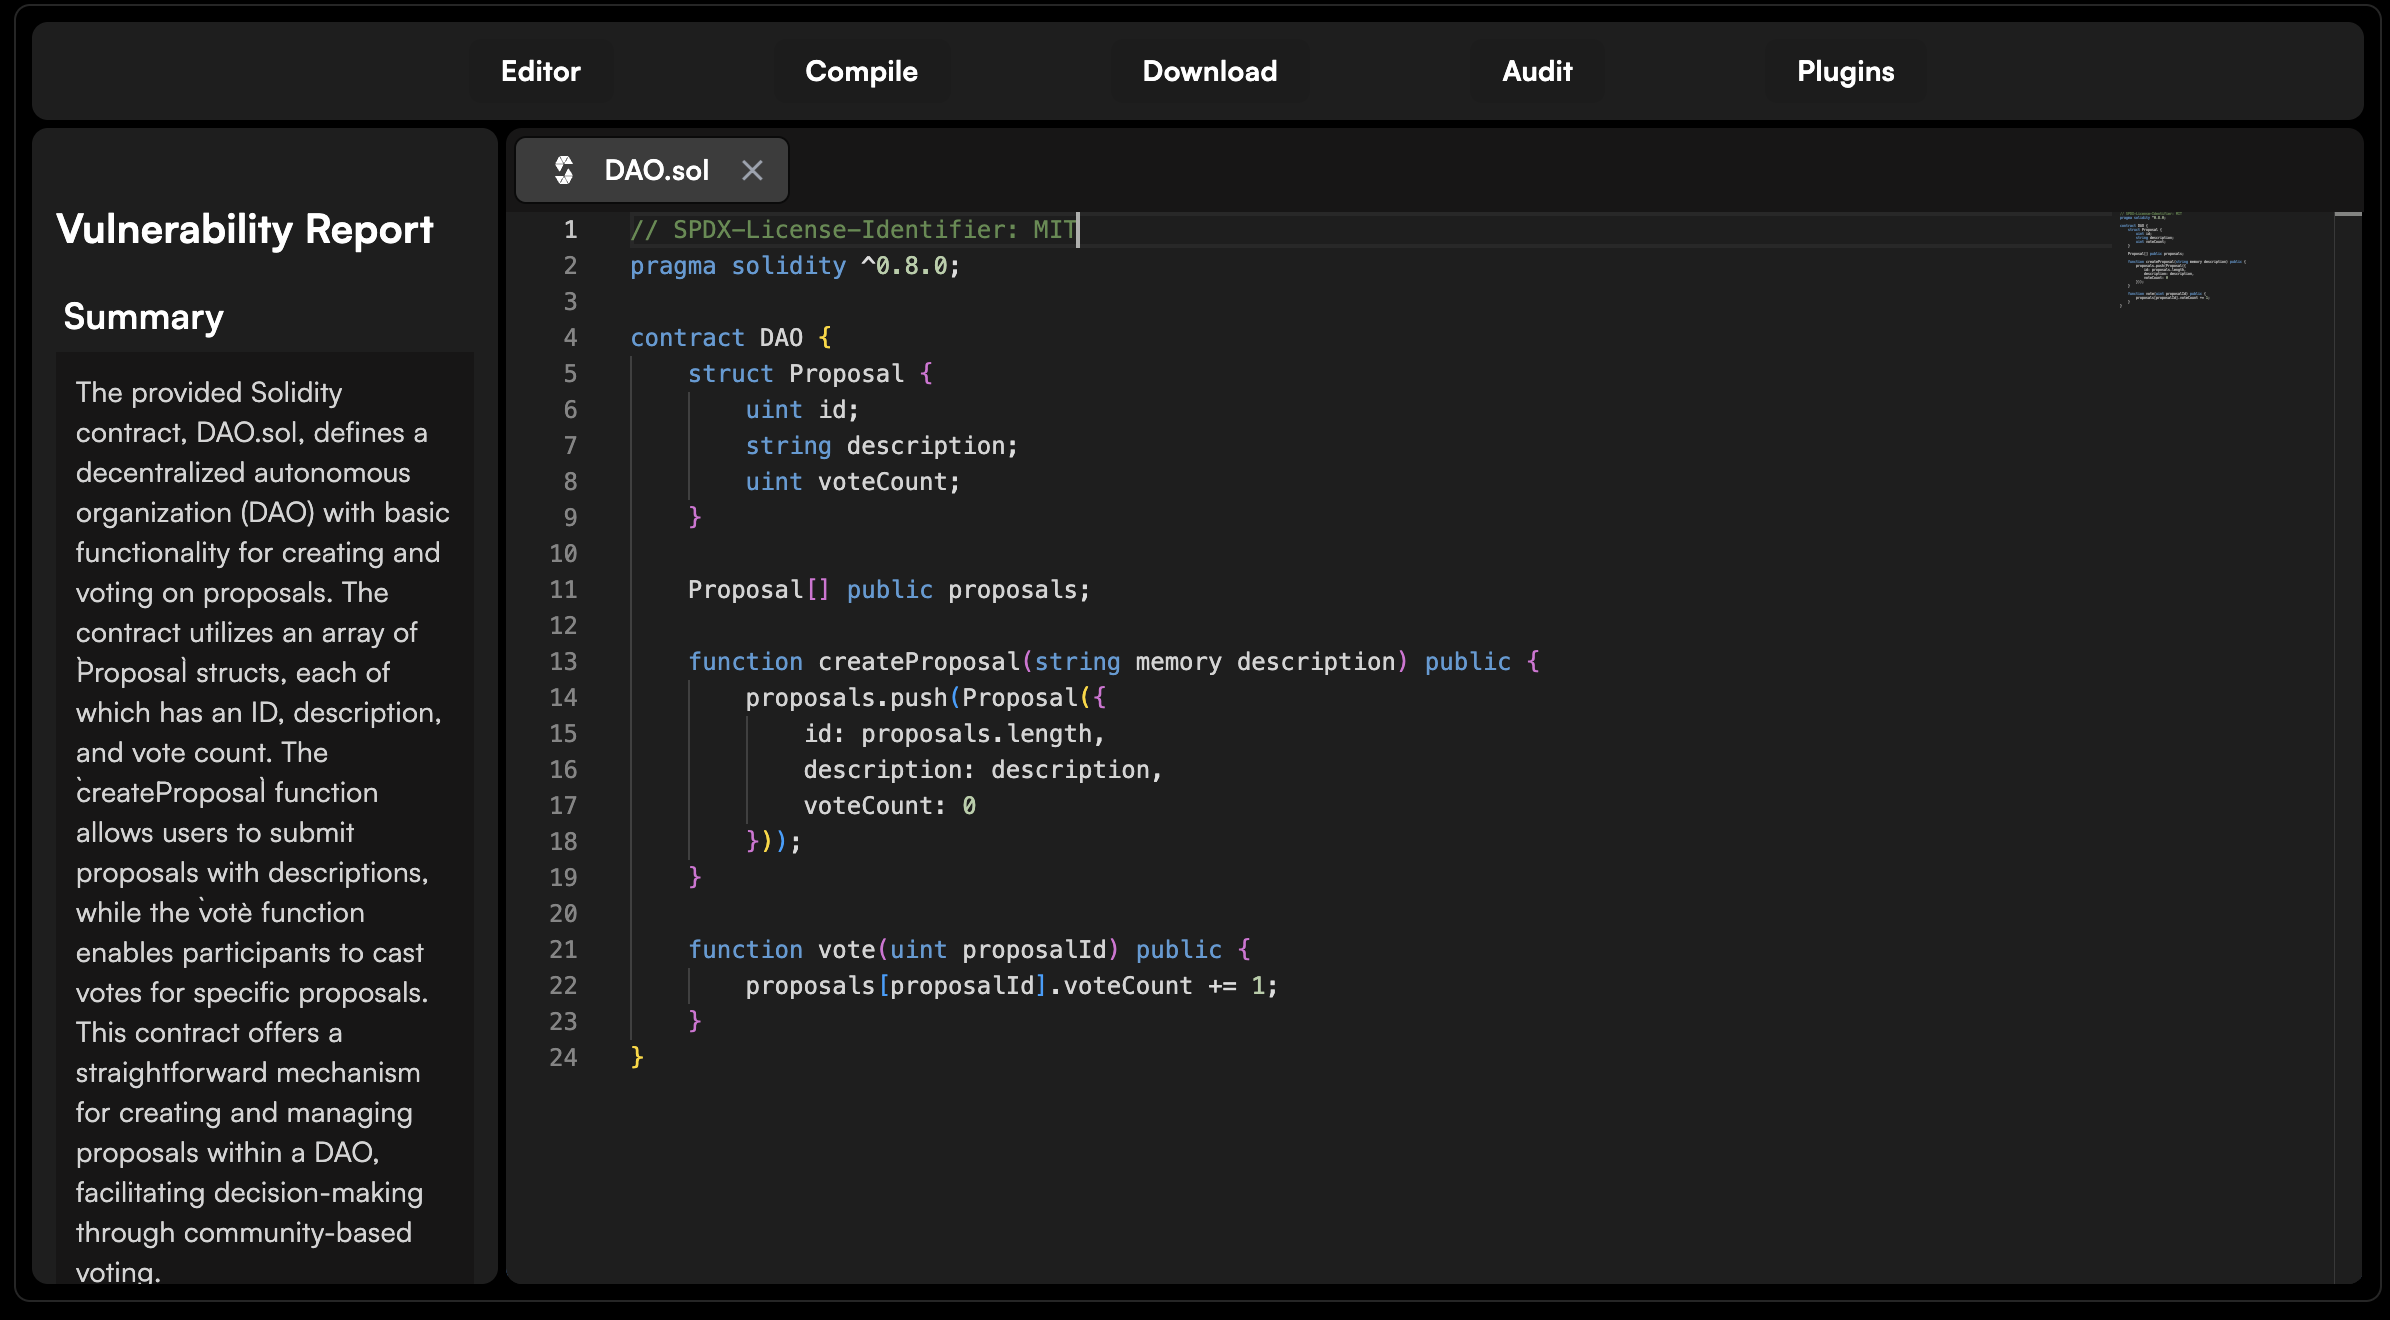Click the Solidity file icon on DAO.sol tab
Image resolution: width=2390 pixels, height=1320 pixels.
point(564,170)
